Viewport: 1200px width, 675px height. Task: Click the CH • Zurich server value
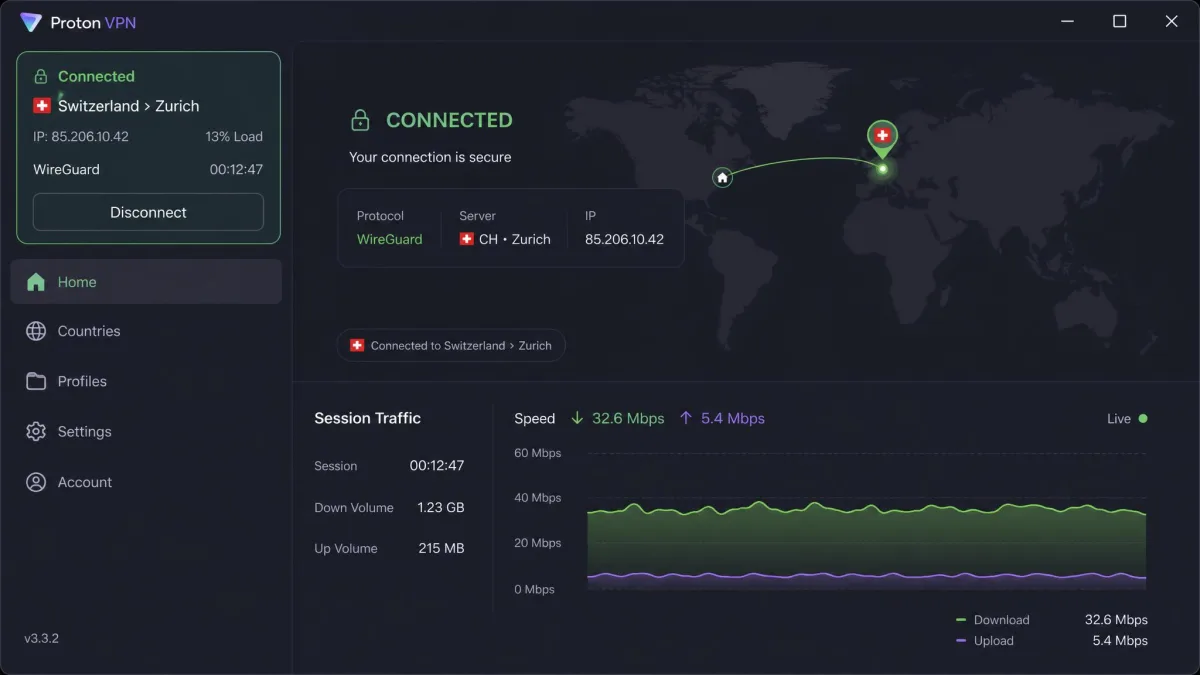click(x=514, y=239)
